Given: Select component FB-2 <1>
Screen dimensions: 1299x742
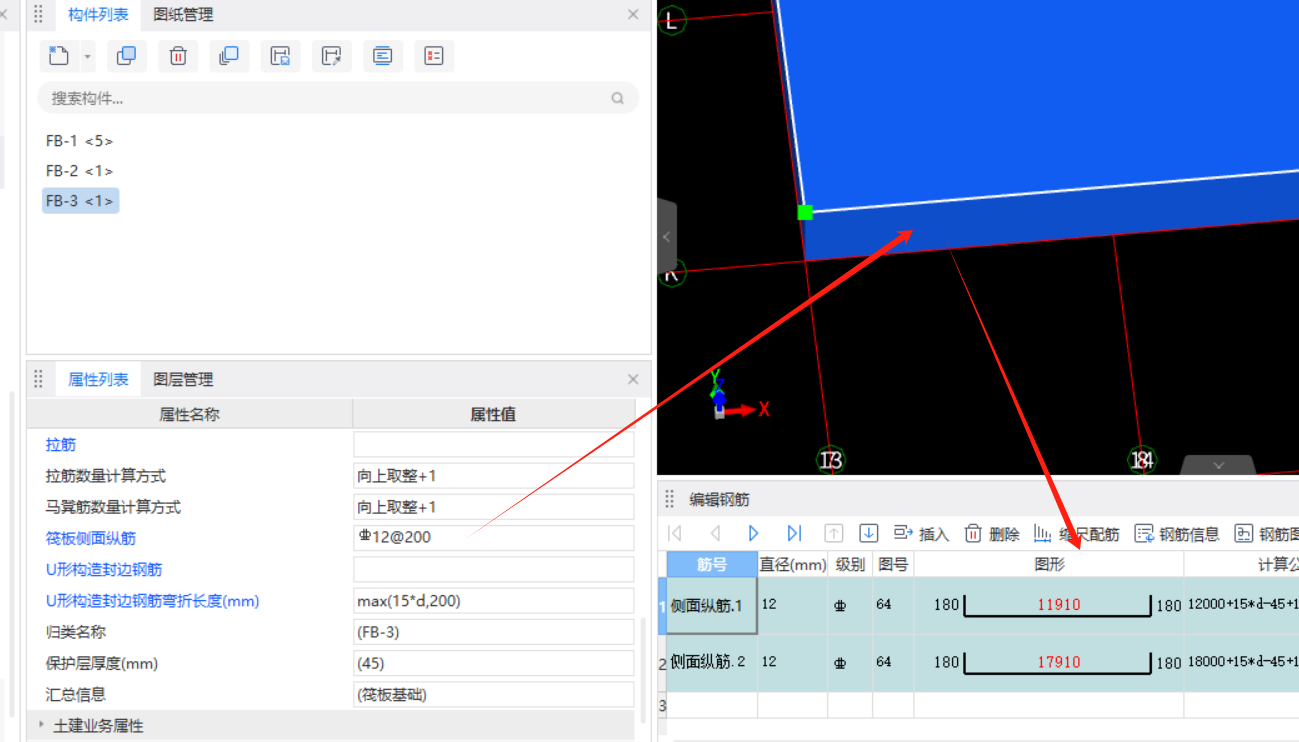Looking at the screenshot, I should point(79,171).
